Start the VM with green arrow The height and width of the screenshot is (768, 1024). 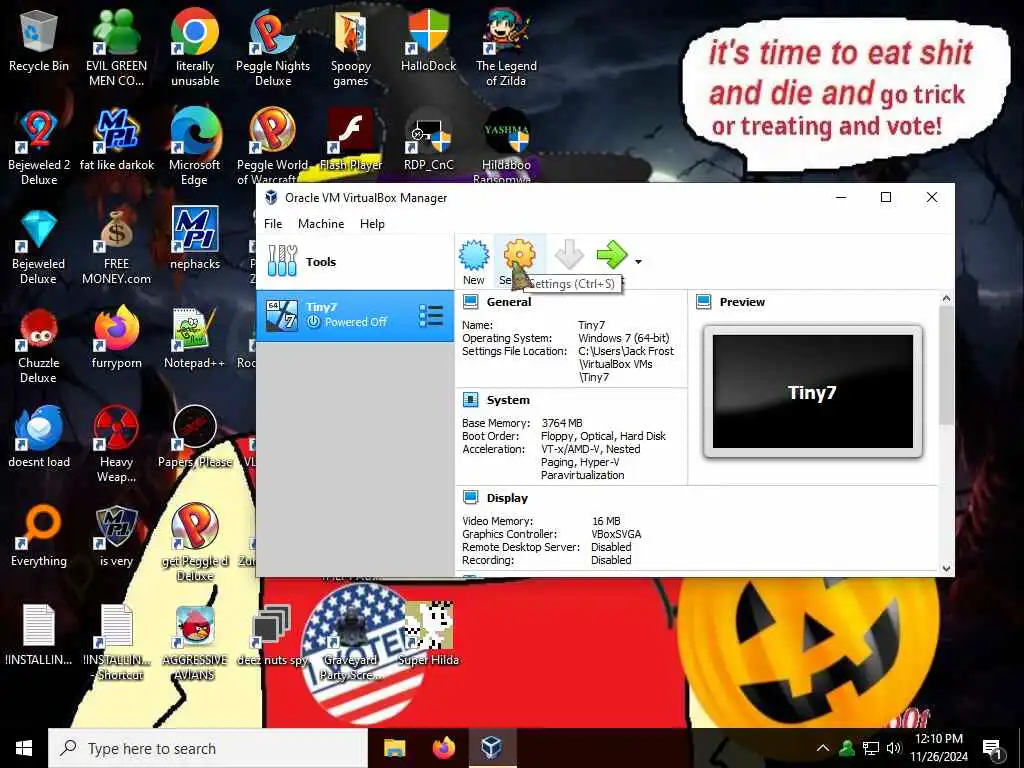pos(612,255)
